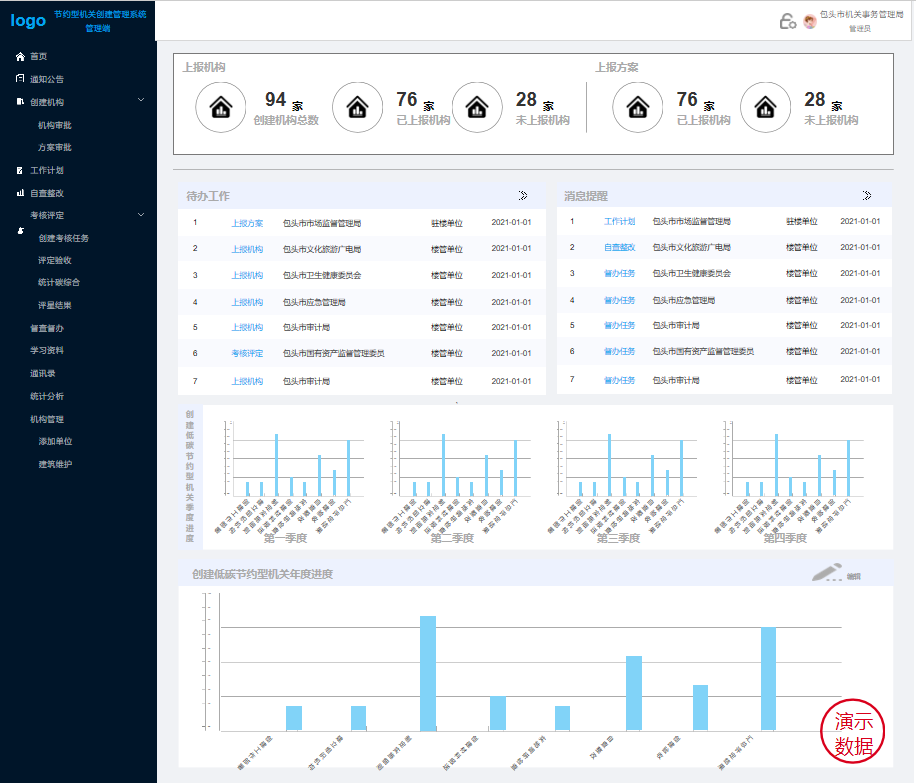
Task: Click the house icon for 创建机构总数
Action: pos(220,107)
